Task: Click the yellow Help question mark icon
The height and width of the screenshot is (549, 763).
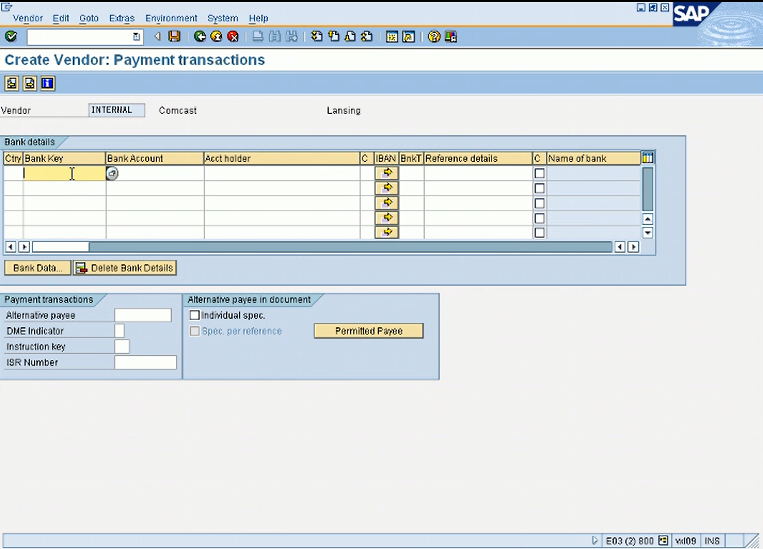Action: [x=434, y=37]
